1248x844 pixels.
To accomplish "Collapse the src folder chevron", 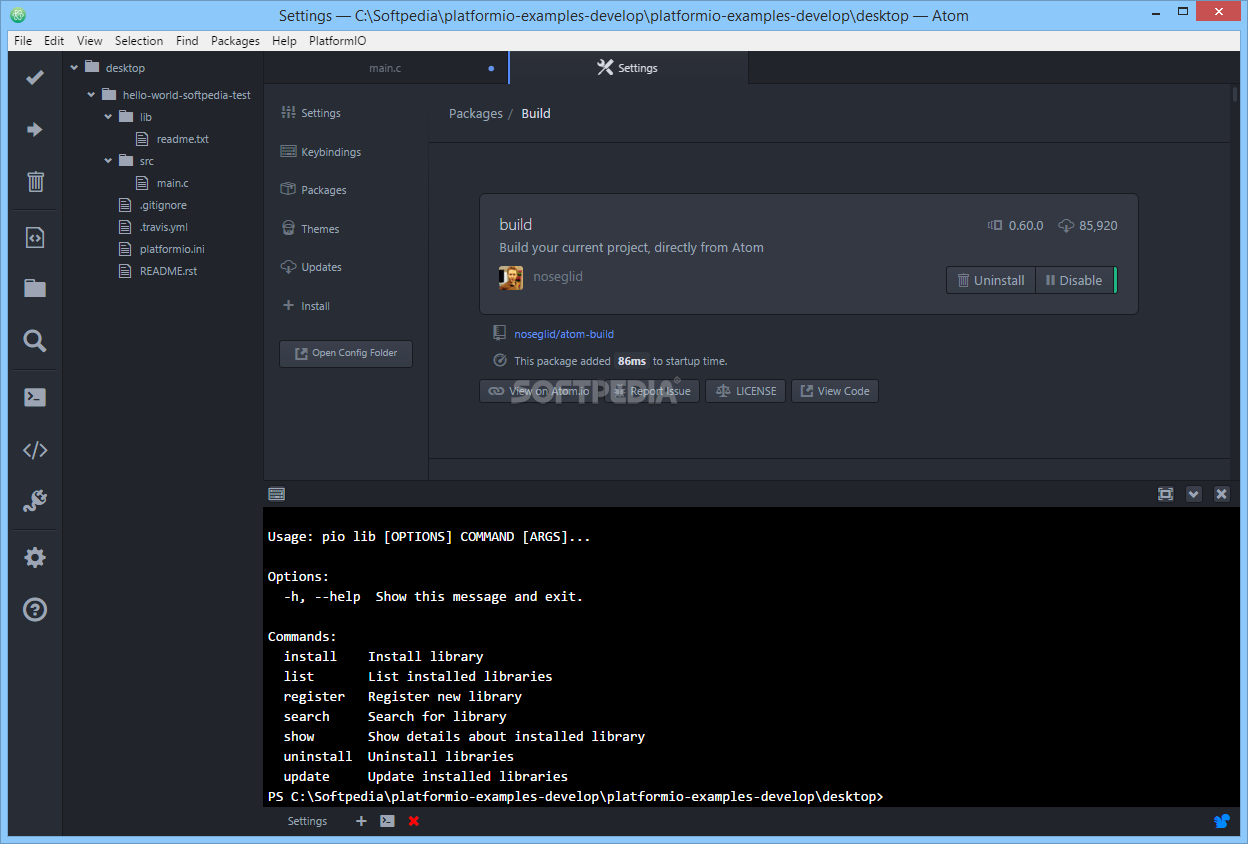I will [109, 161].
